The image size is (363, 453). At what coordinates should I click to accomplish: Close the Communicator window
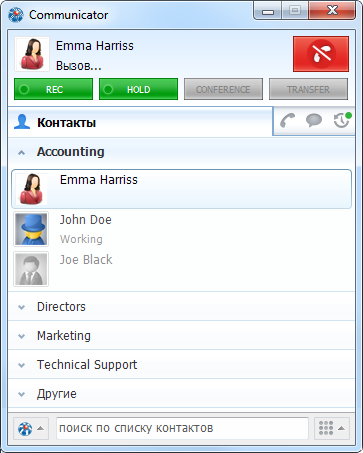(332, 11)
